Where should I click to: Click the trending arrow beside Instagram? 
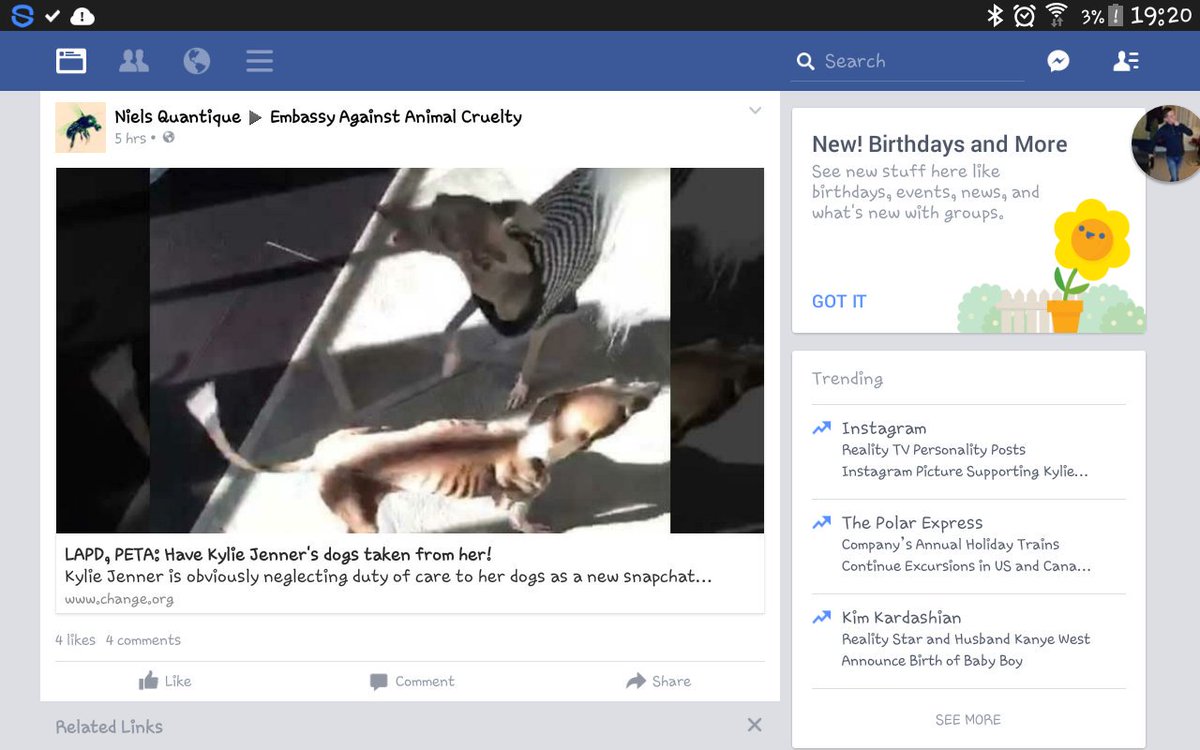click(821, 428)
